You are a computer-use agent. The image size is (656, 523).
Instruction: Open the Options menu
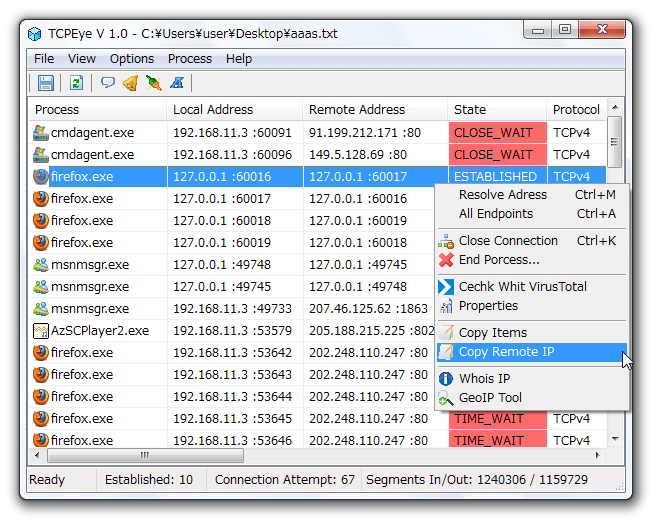pyautogui.click(x=132, y=59)
